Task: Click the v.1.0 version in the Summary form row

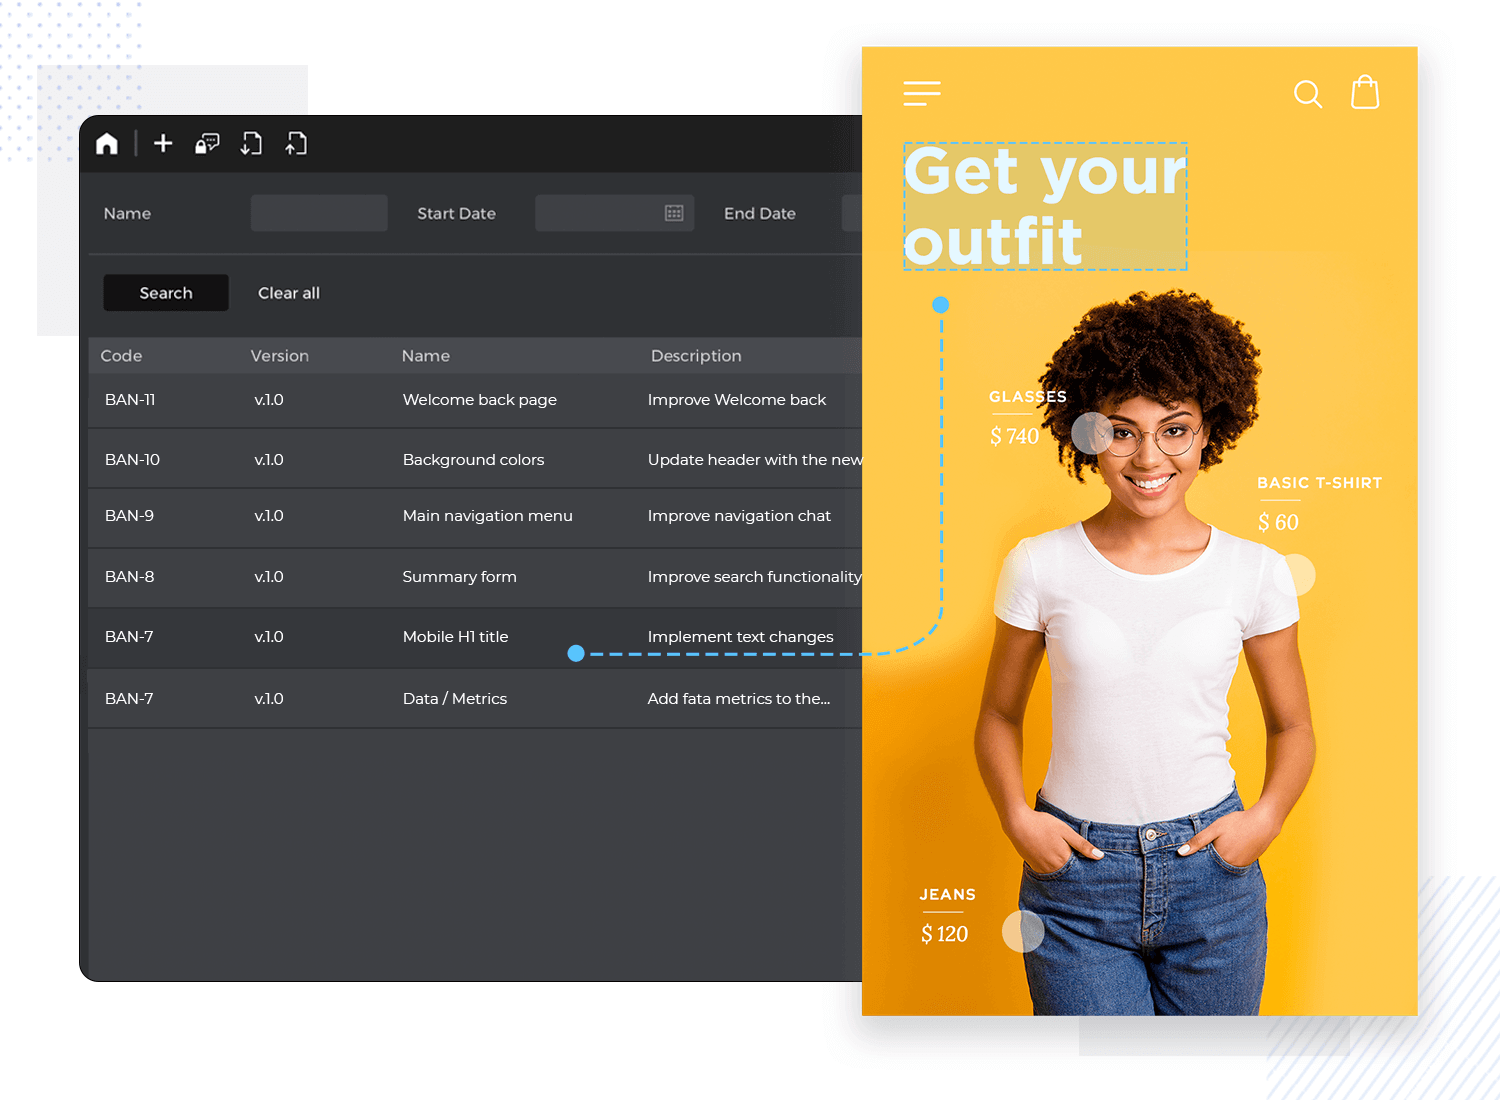Action: 269,577
